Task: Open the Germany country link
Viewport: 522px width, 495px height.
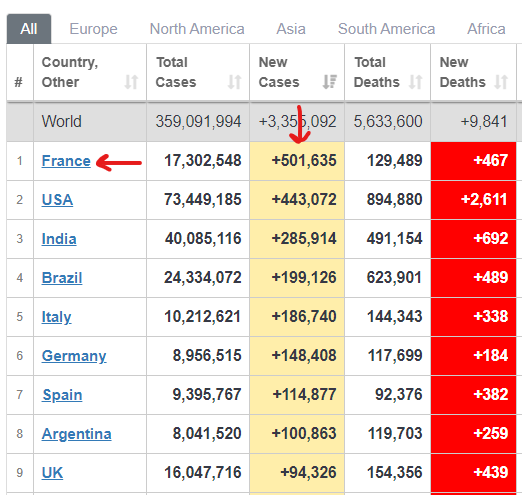Action: pyautogui.click(x=74, y=356)
